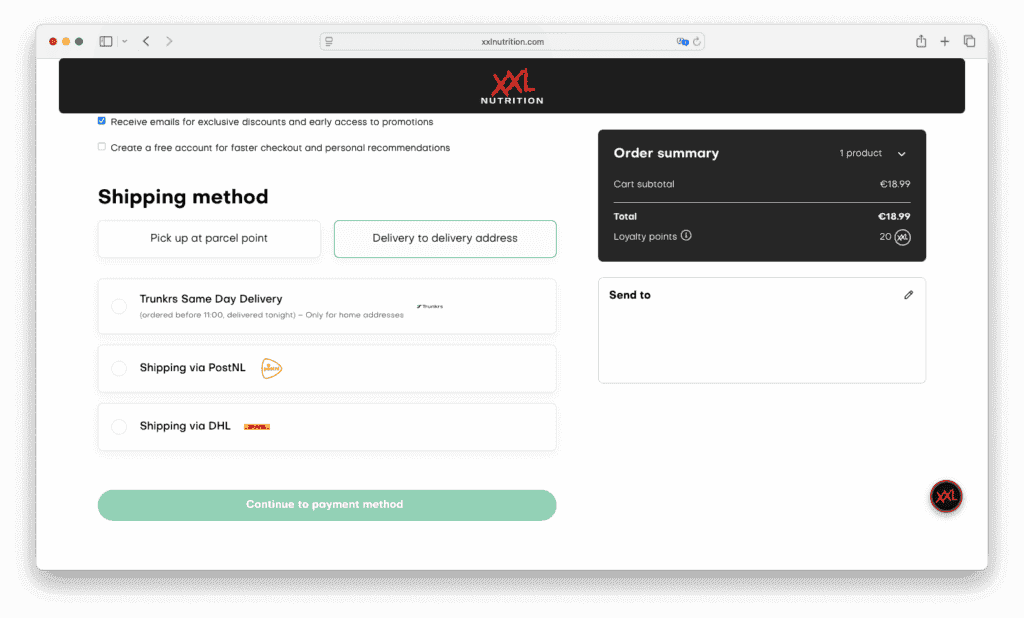Viewport: 1024px width, 618px height.
Task: Click the Send to label
Action: coord(630,295)
